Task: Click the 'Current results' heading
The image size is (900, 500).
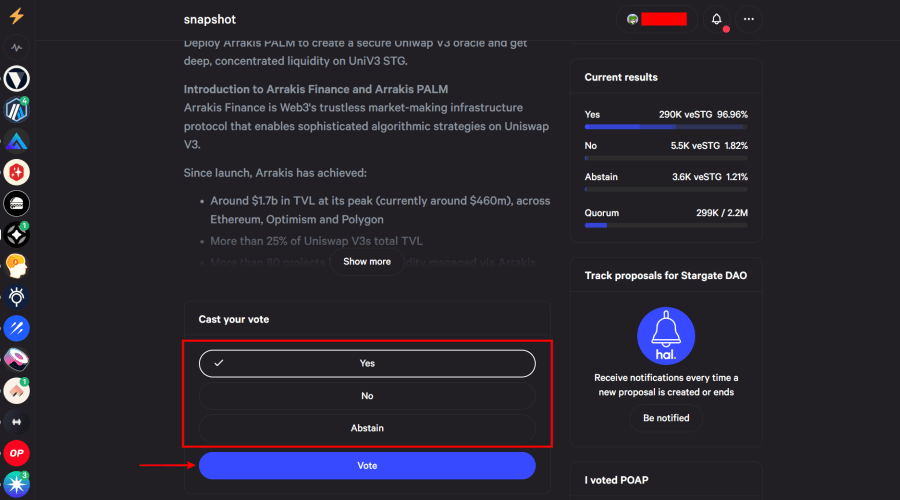Action: [621, 77]
